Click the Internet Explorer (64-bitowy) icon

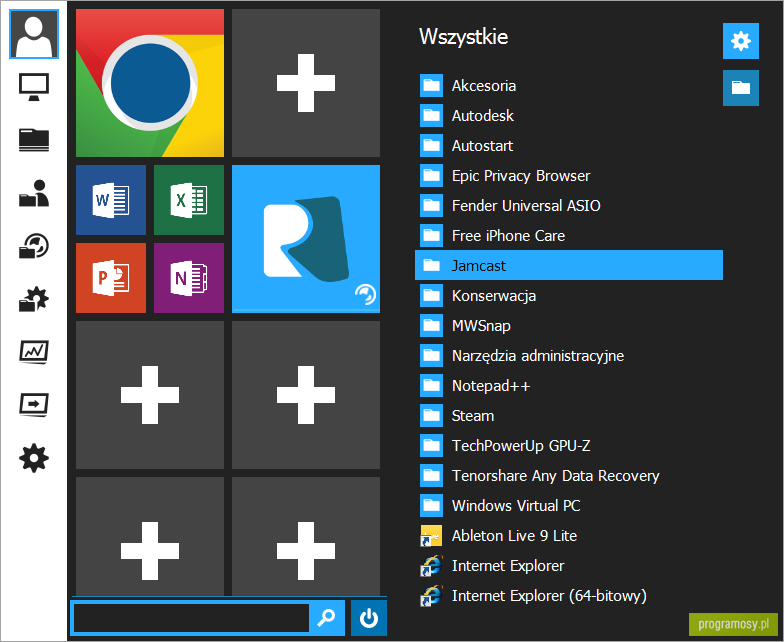[x=431, y=596]
